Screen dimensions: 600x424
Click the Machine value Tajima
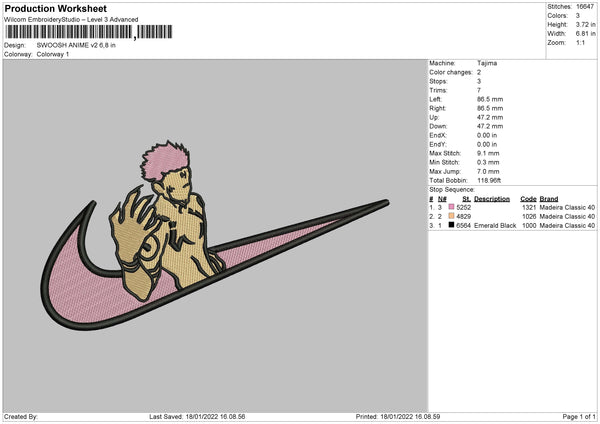click(x=487, y=63)
